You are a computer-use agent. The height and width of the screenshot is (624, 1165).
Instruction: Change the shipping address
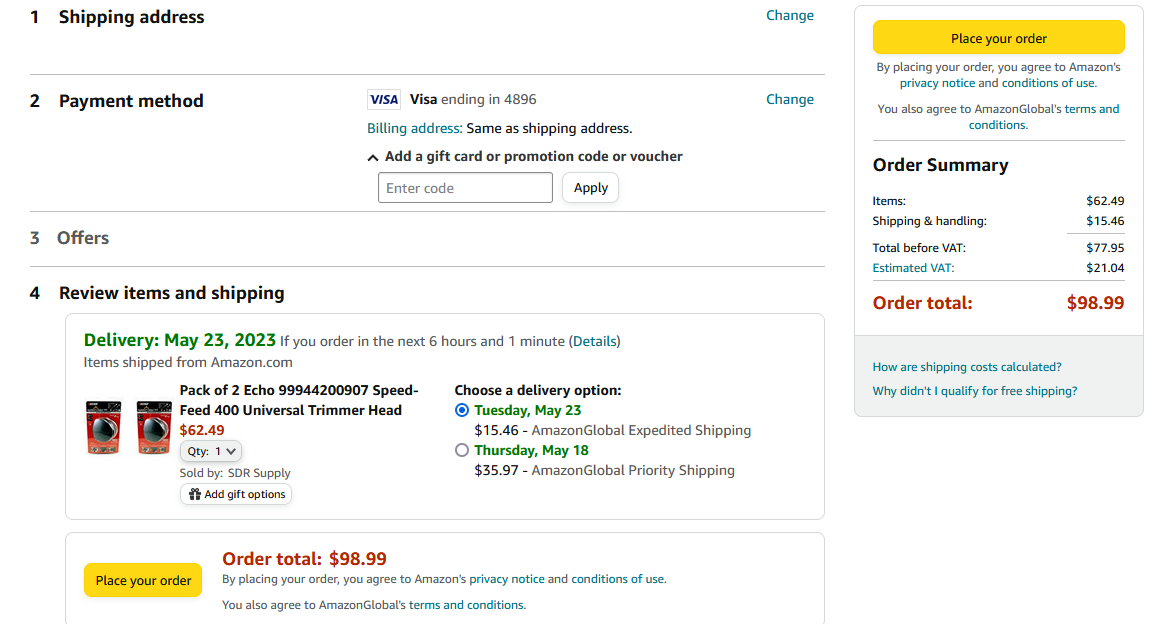(x=790, y=15)
